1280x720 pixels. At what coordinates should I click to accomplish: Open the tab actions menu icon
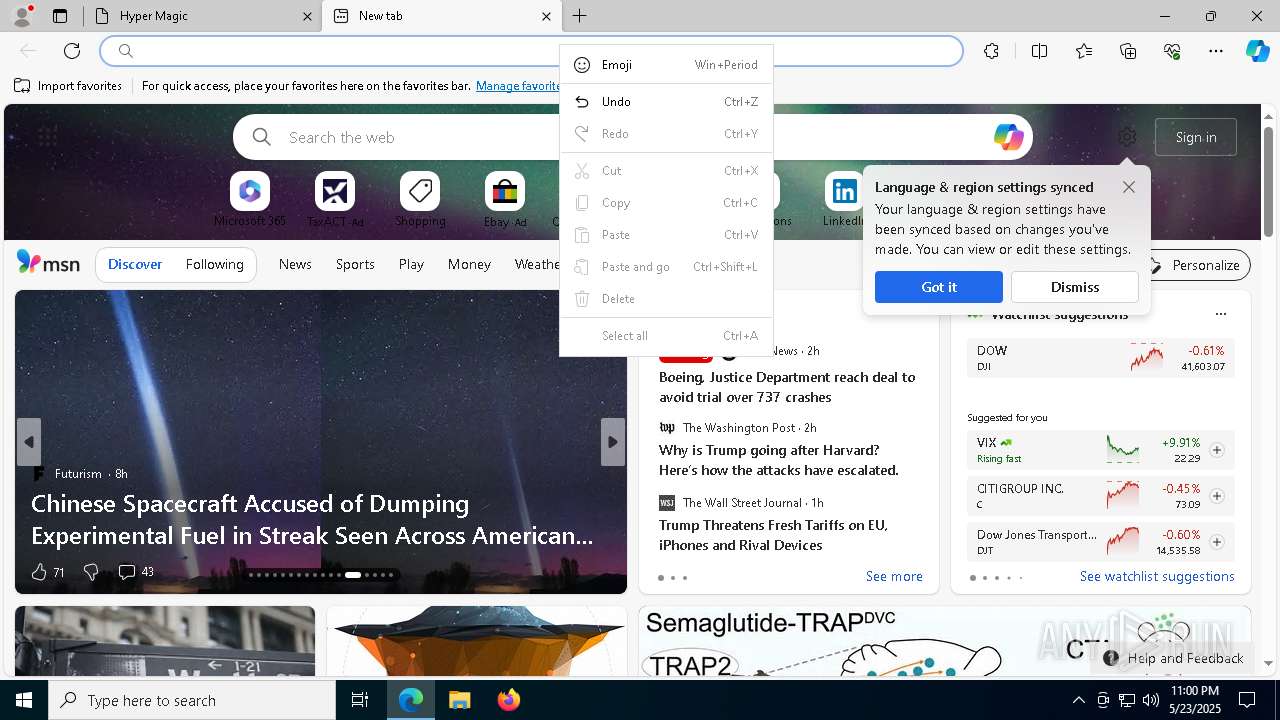60,16
